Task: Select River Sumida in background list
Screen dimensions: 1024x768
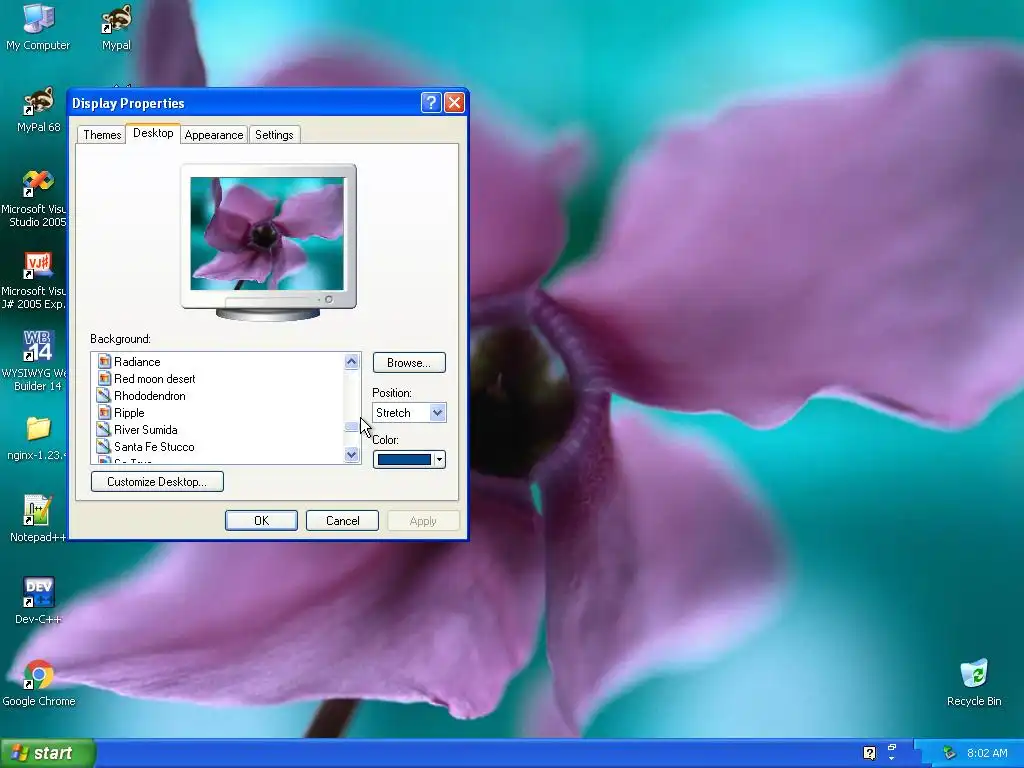Action: point(146,429)
